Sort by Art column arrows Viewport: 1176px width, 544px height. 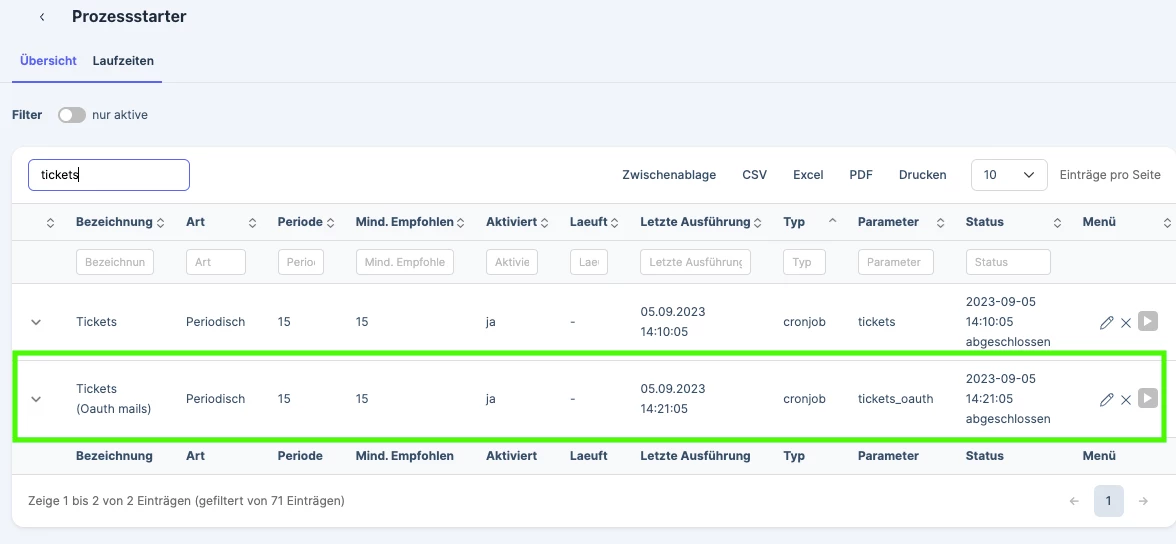point(253,222)
